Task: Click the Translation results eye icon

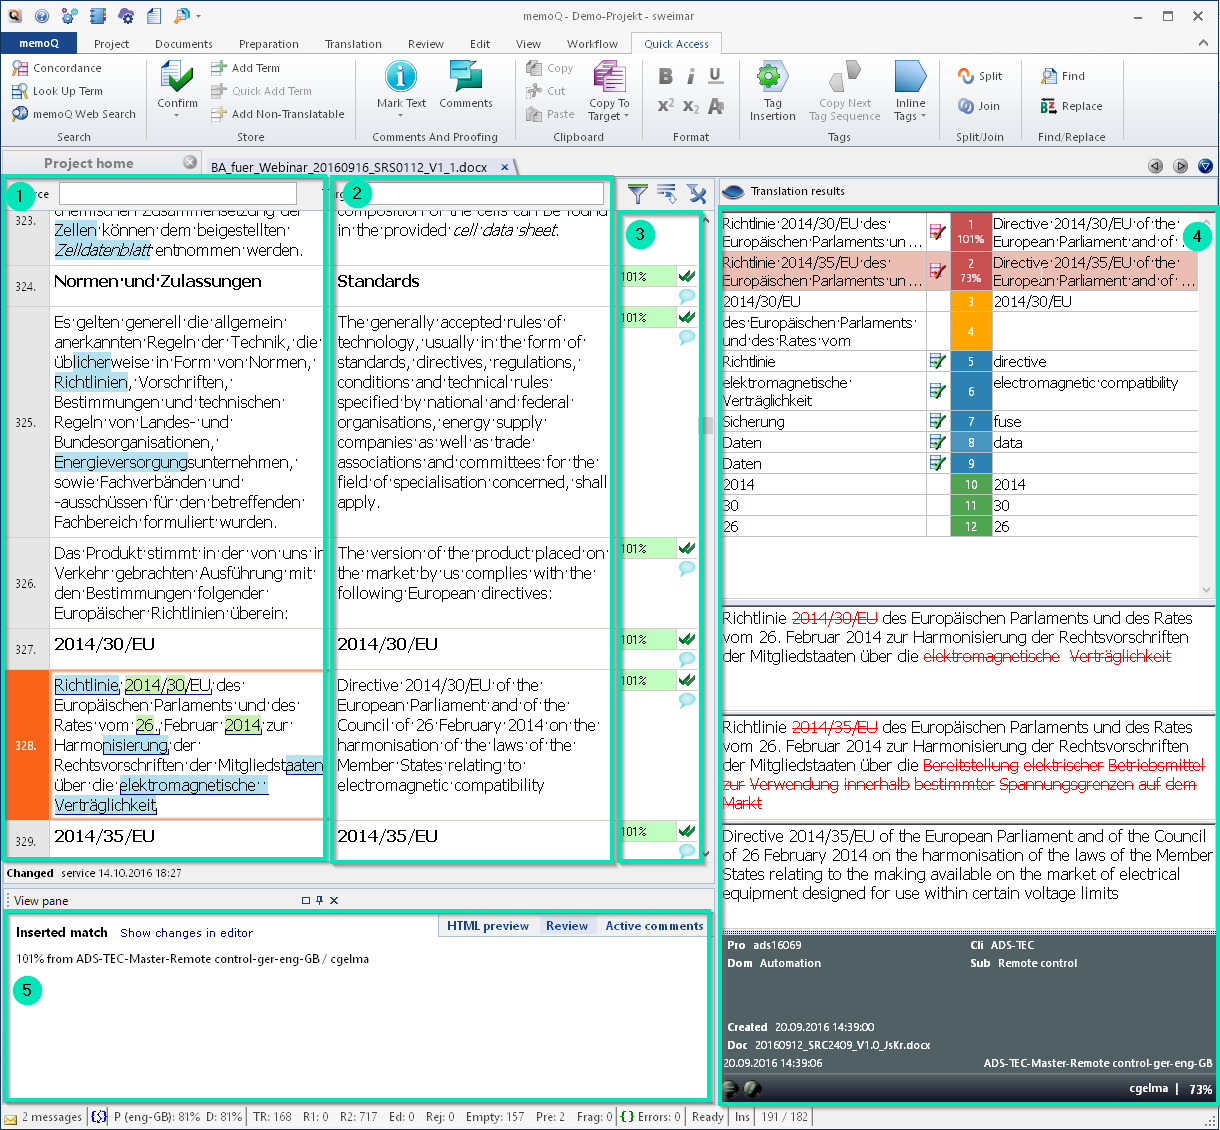Action: (x=733, y=191)
